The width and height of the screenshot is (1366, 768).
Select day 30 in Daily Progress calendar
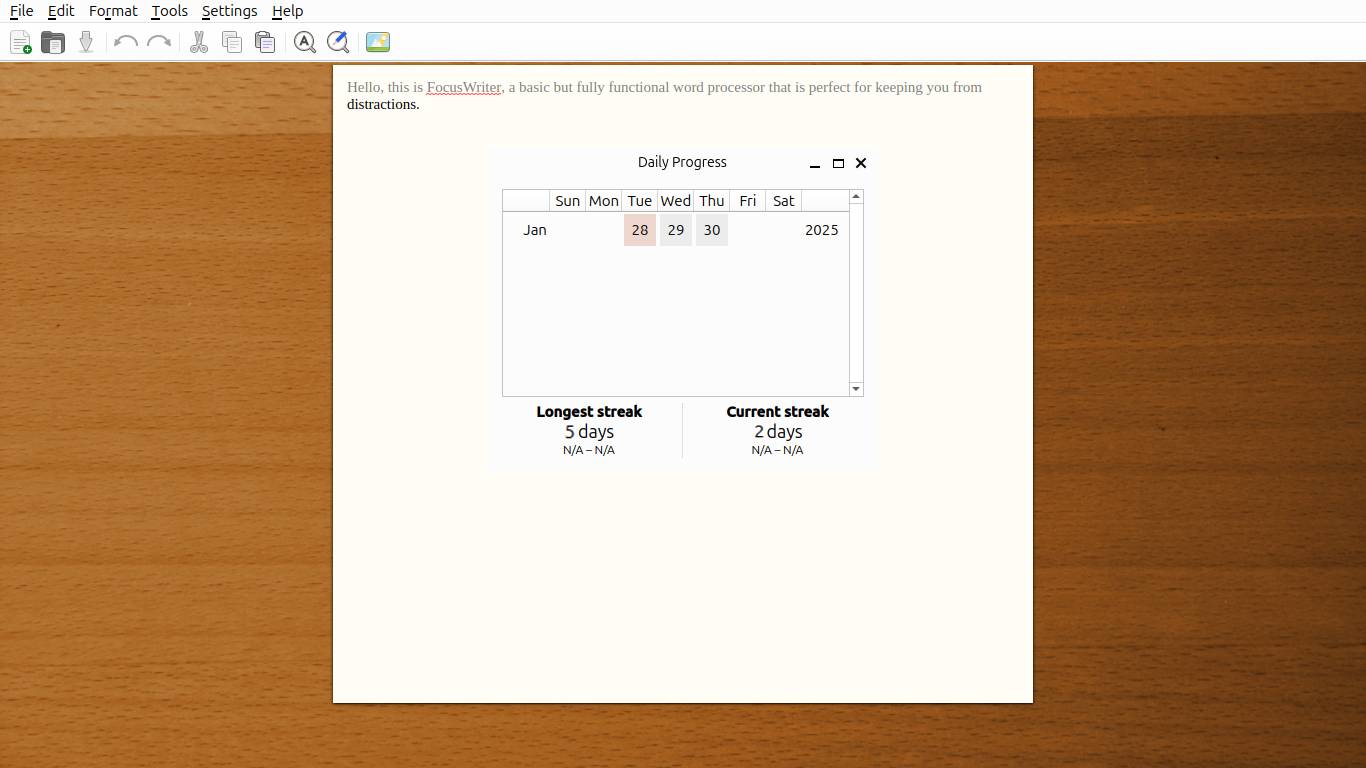pyautogui.click(x=712, y=230)
